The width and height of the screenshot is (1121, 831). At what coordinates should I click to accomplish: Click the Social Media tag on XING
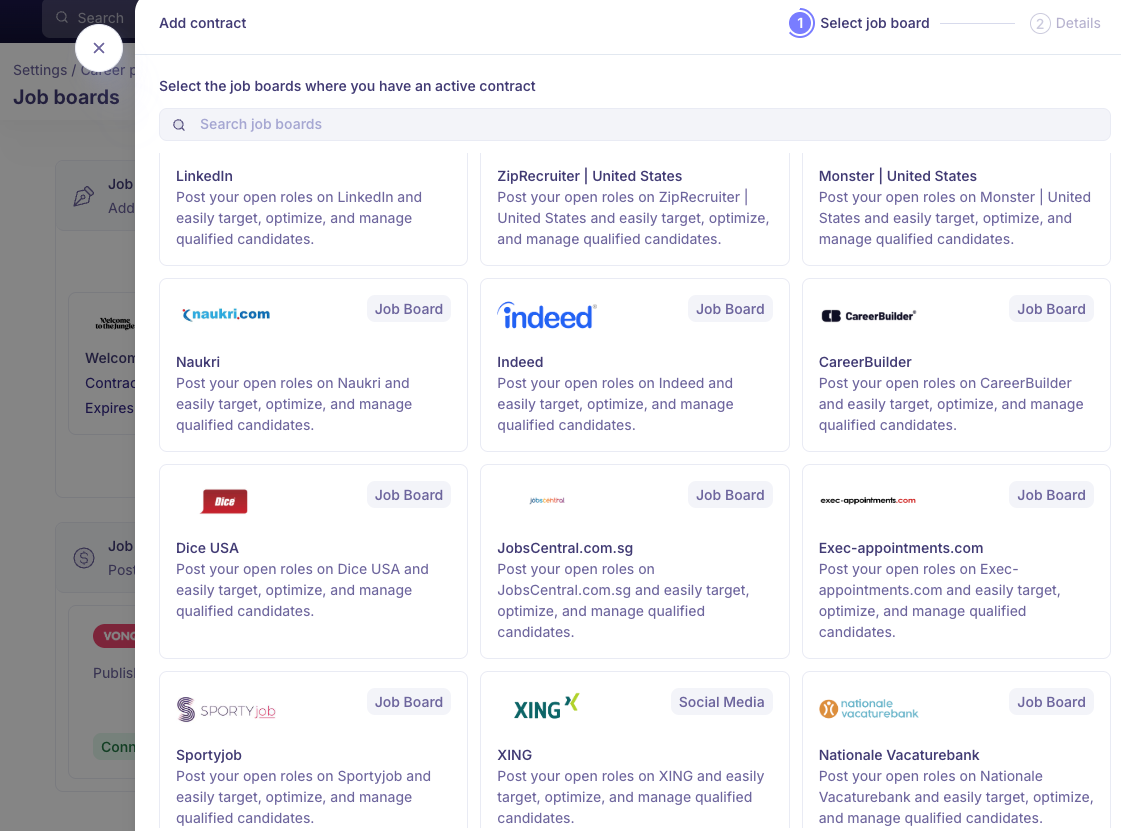pyautogui.click(x=721, y=702)
